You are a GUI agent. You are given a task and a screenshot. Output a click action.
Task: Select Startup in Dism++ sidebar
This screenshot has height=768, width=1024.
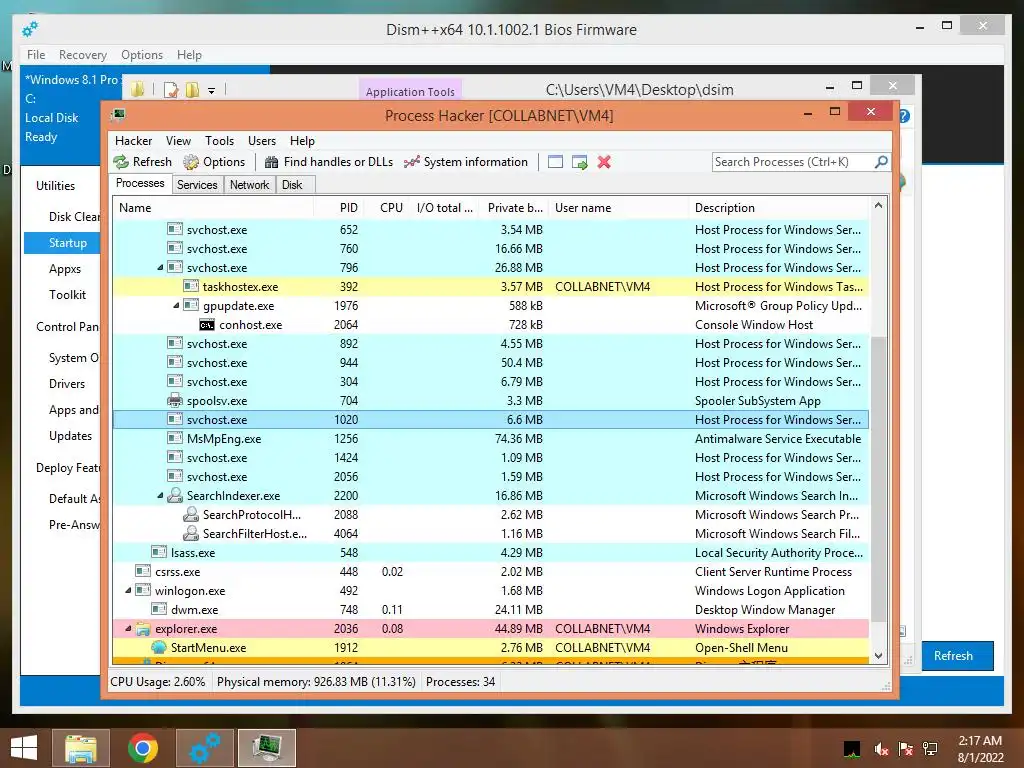(62, 243)
